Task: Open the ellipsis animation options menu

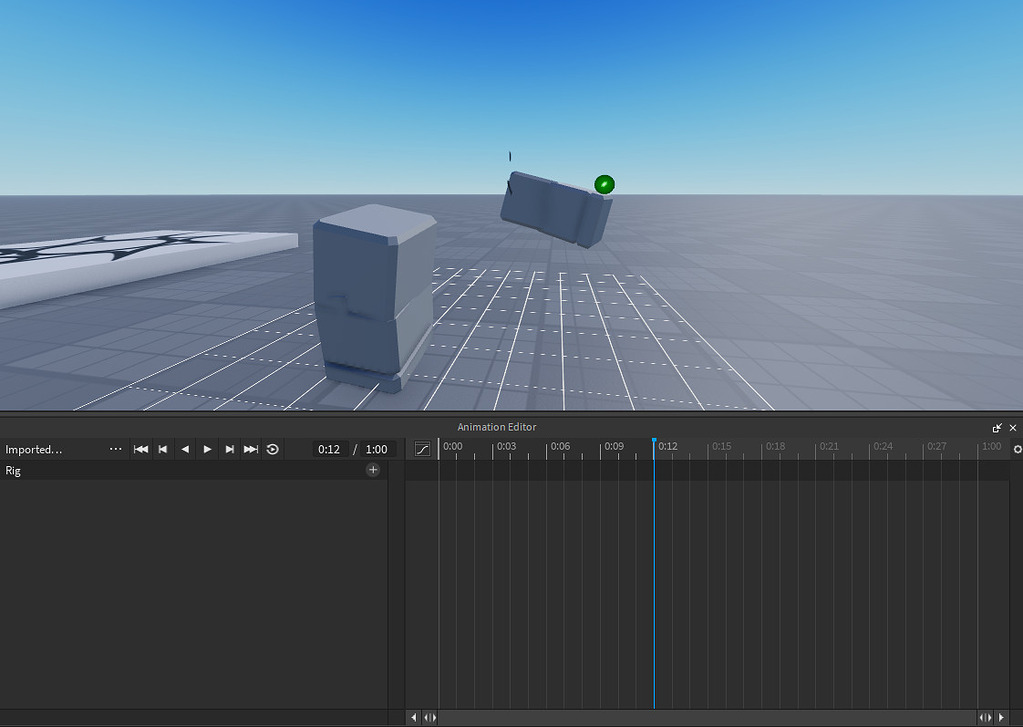Action: 116,449
